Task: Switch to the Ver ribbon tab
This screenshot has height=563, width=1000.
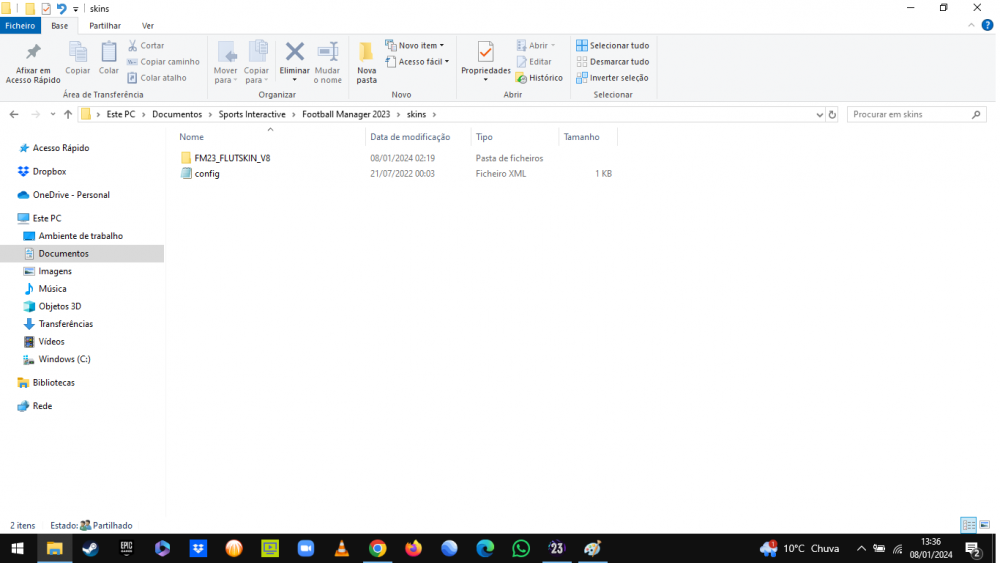Action: point(148,26)
